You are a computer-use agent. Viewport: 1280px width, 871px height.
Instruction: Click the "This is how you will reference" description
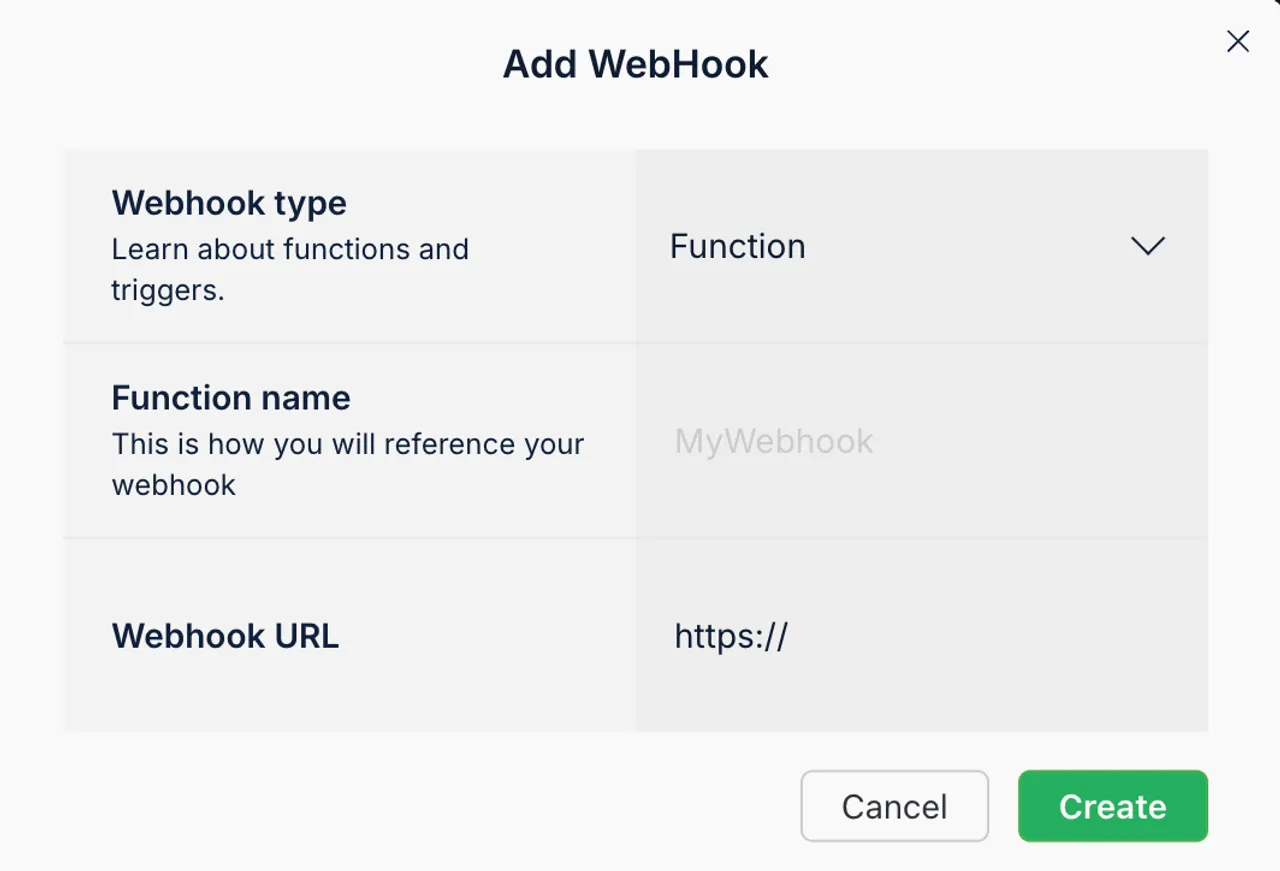pos(347,444)
